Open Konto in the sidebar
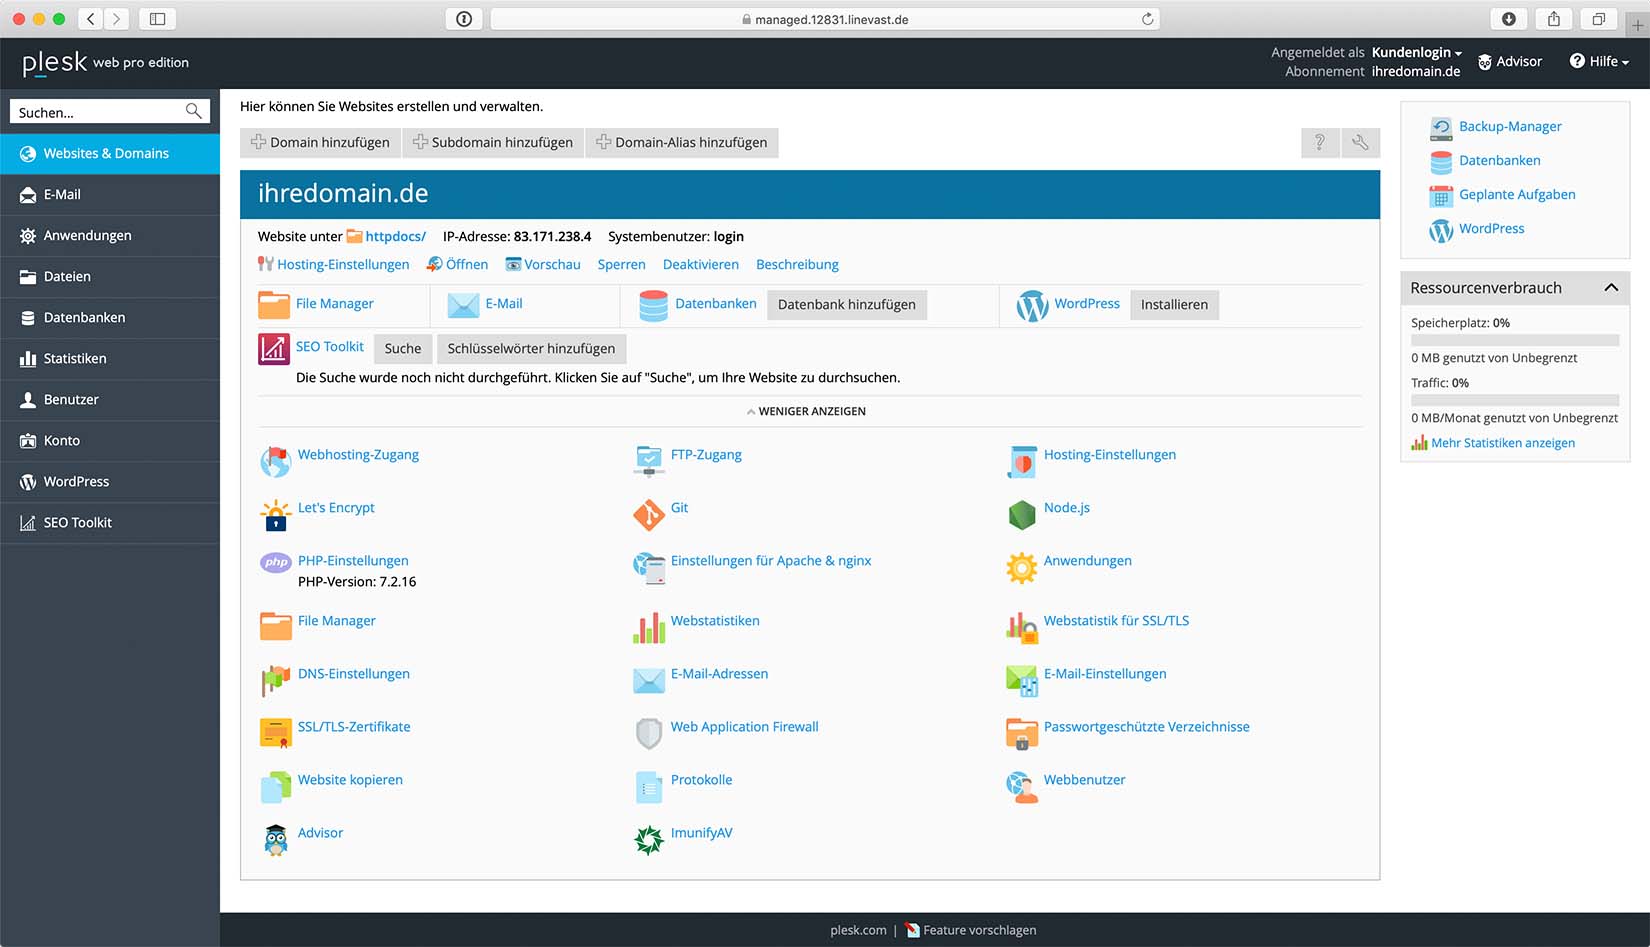 pyautogui.click(x=110, y=440)
